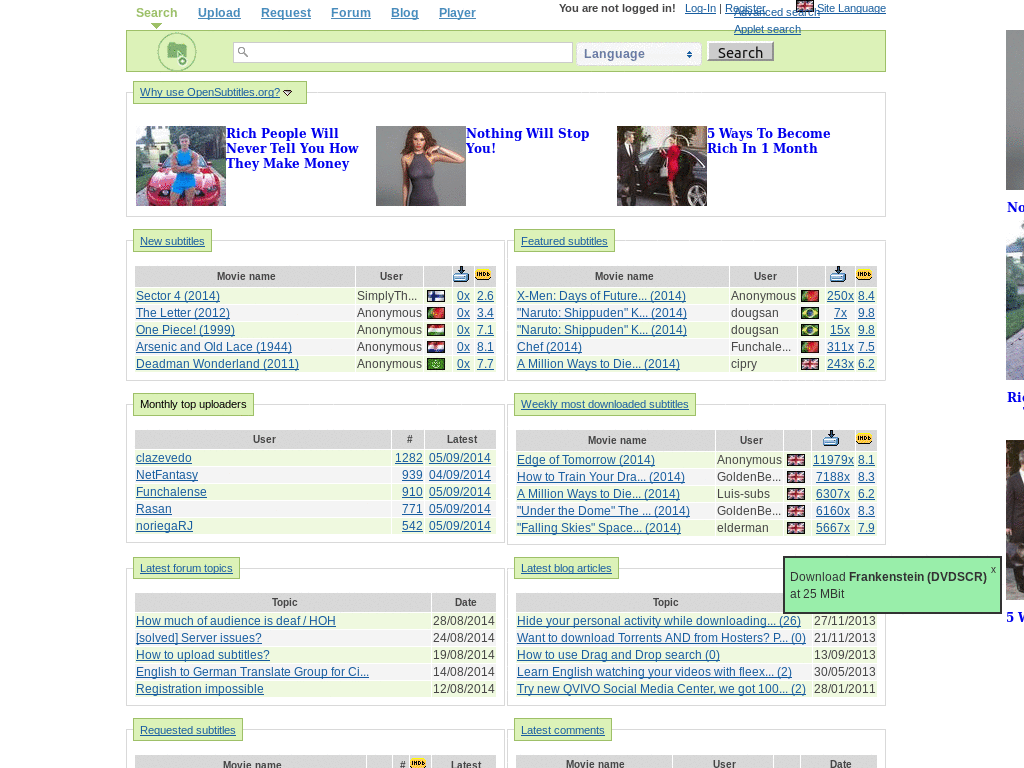Open Sector 4 (2014) subtitle link
Screen dimensions: 1024x768
click(x=178, y=296)
